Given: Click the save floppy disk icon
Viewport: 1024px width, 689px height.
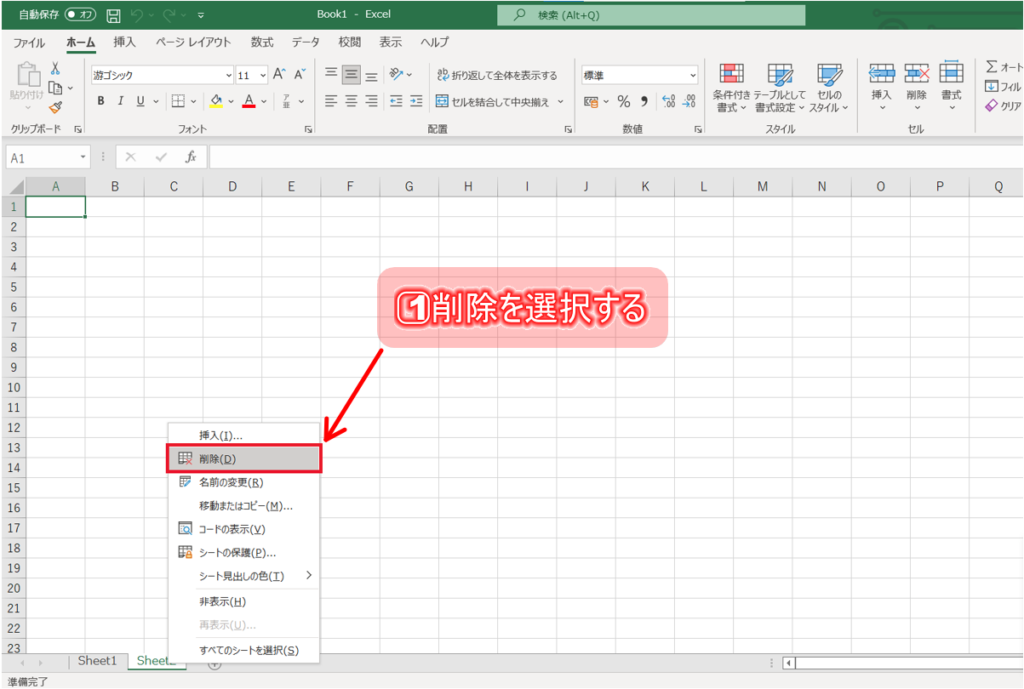Looking at the screenshot, I should point(113,16).
